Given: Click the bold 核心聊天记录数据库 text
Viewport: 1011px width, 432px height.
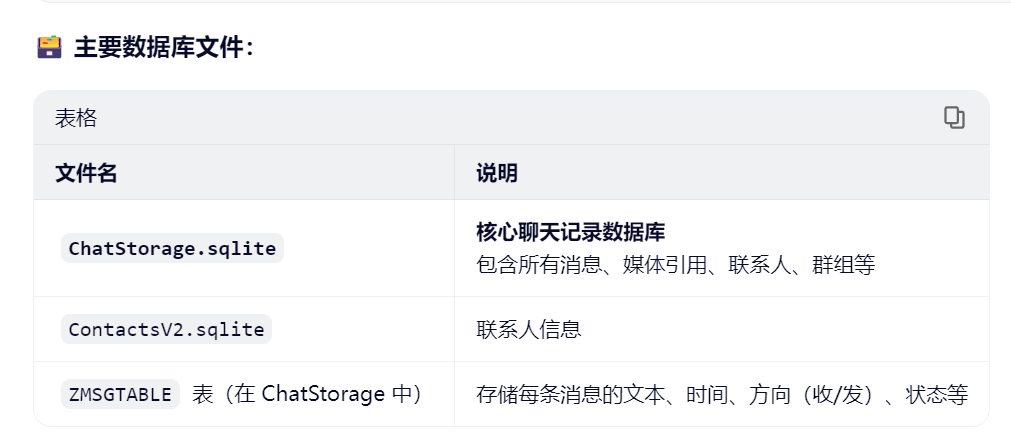Looking at the screenshot, I should [571, 232].
